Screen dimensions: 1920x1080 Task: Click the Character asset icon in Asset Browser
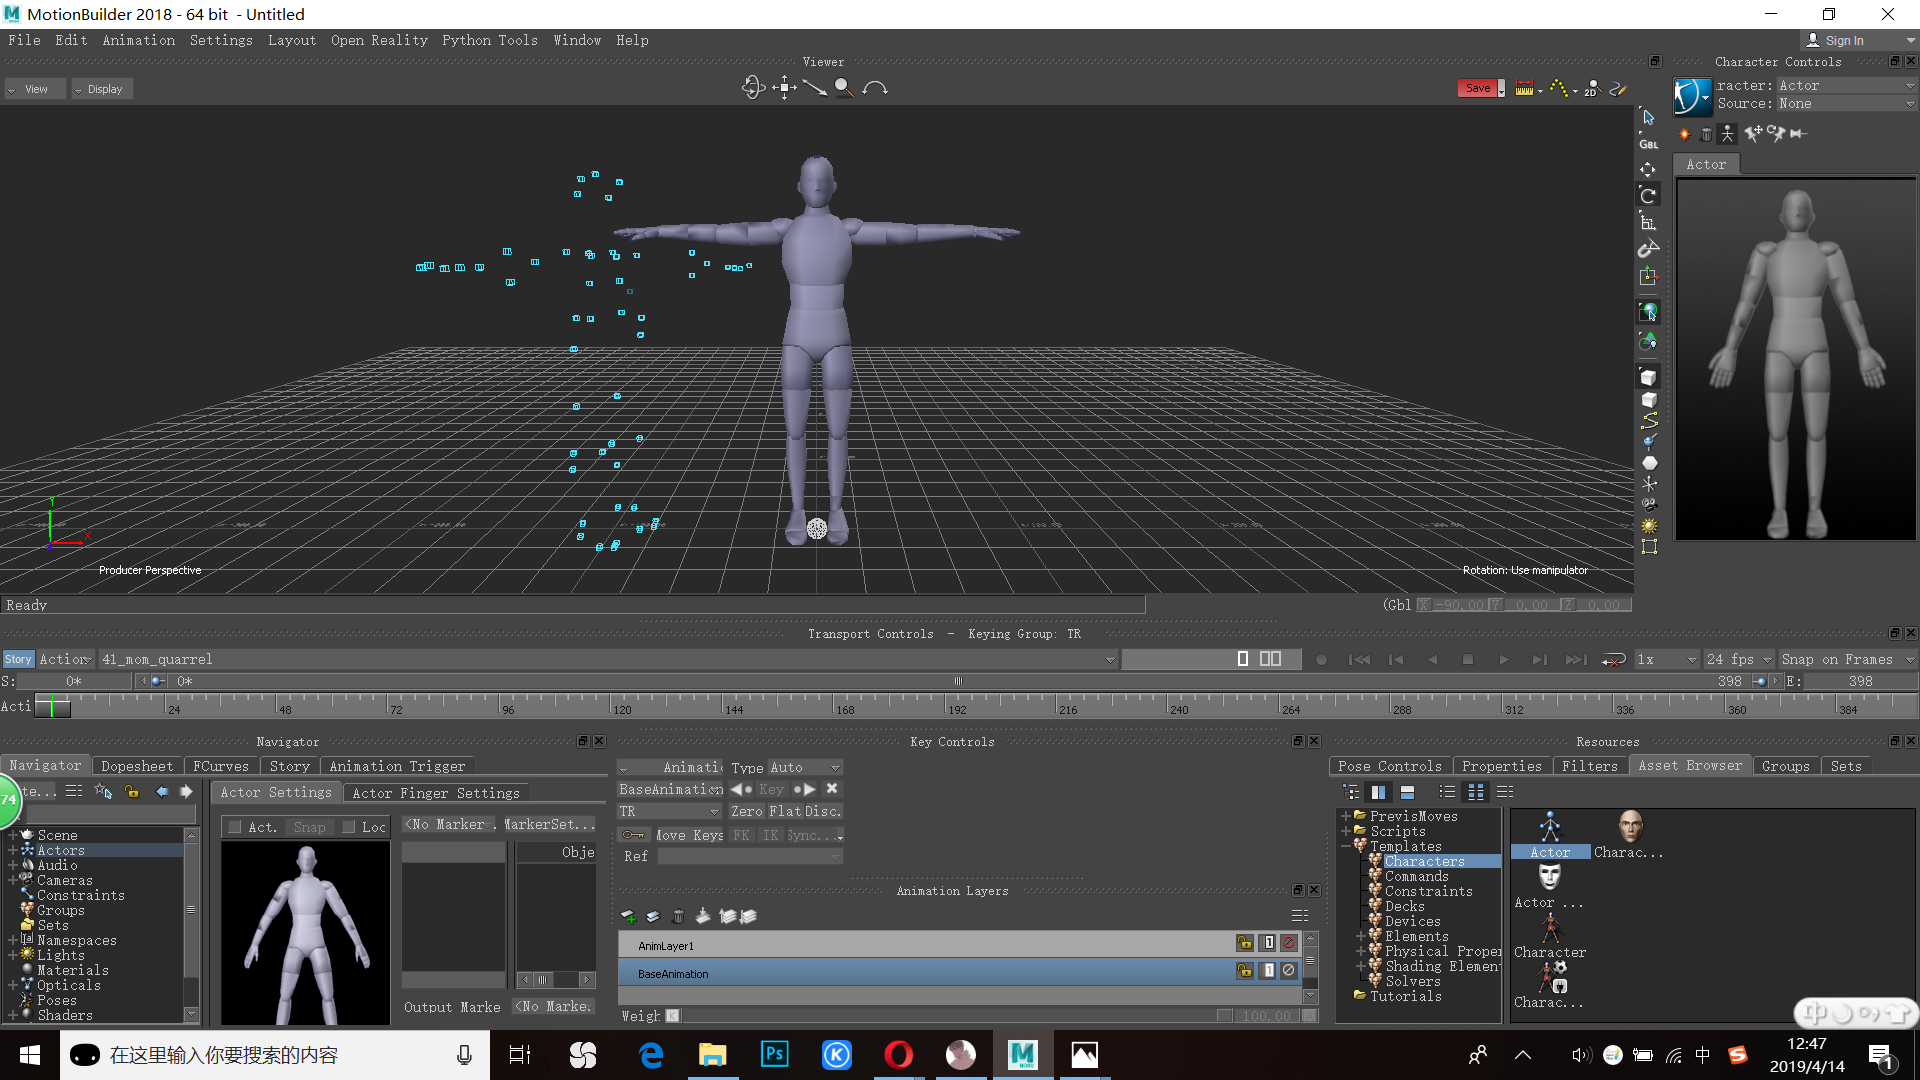[x=1549, y=925]
